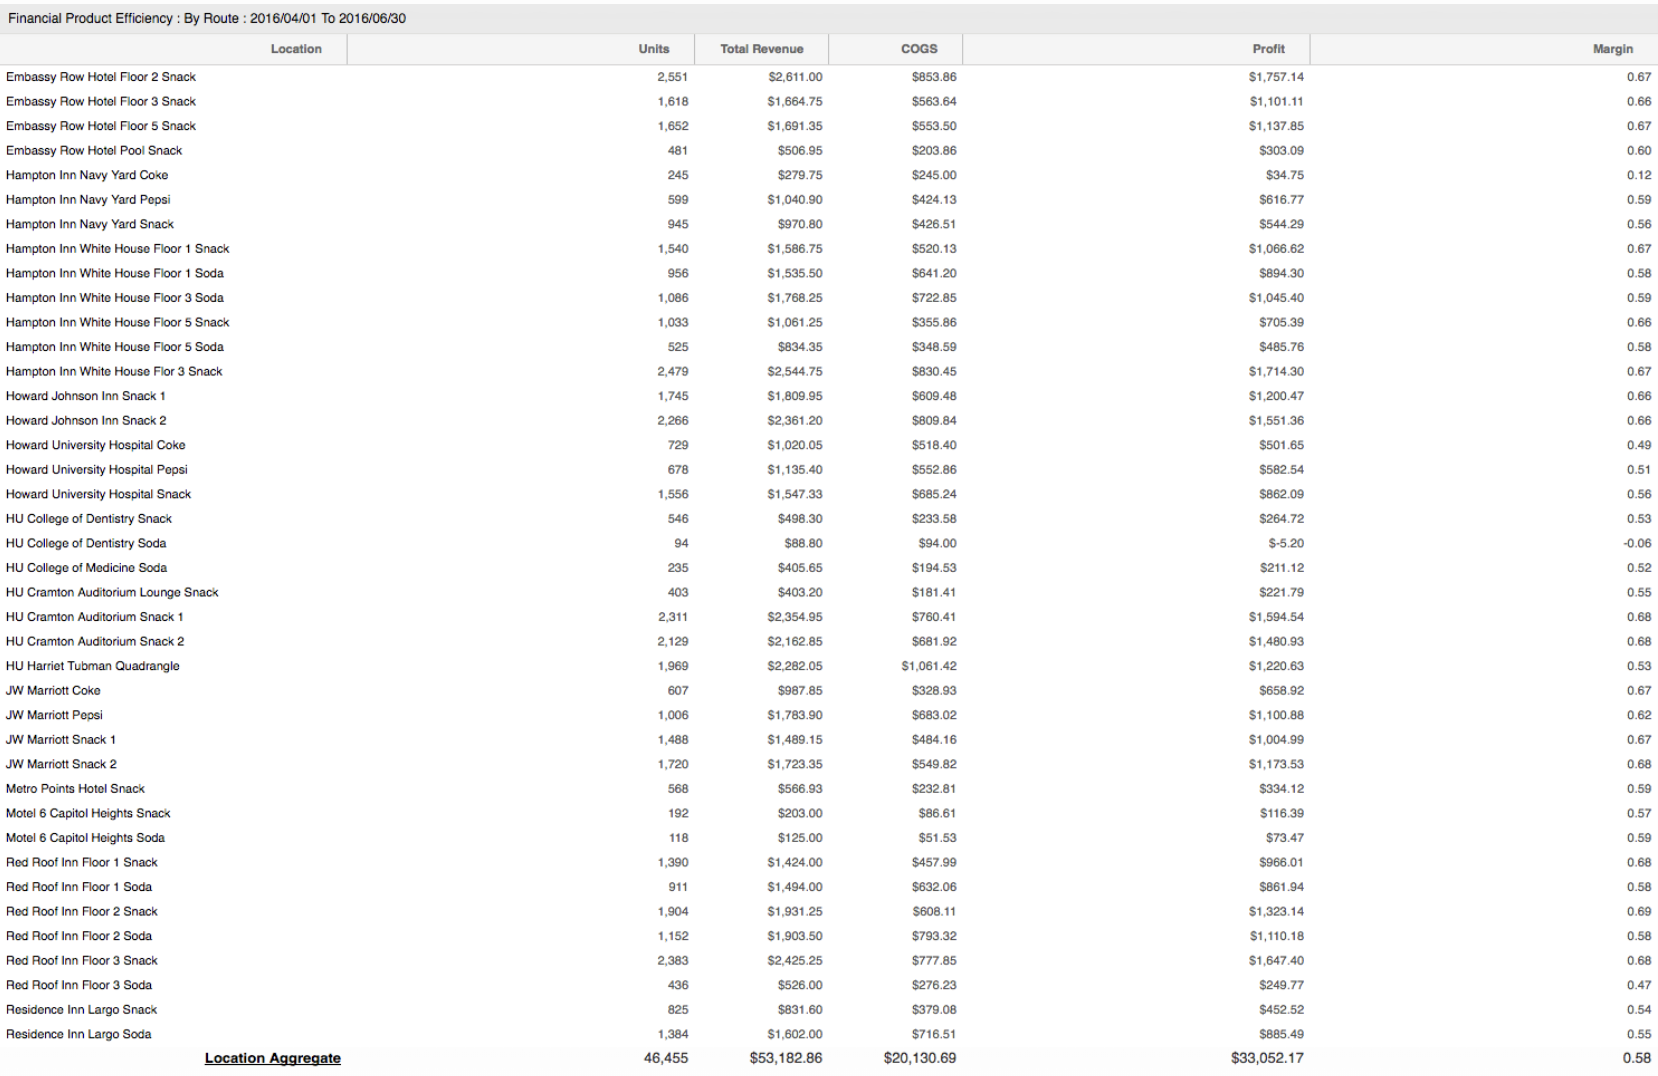Screen dimensions: 1658x1076
Task: Select 'JW Marriott Coke' row
Action: point(829,690)
